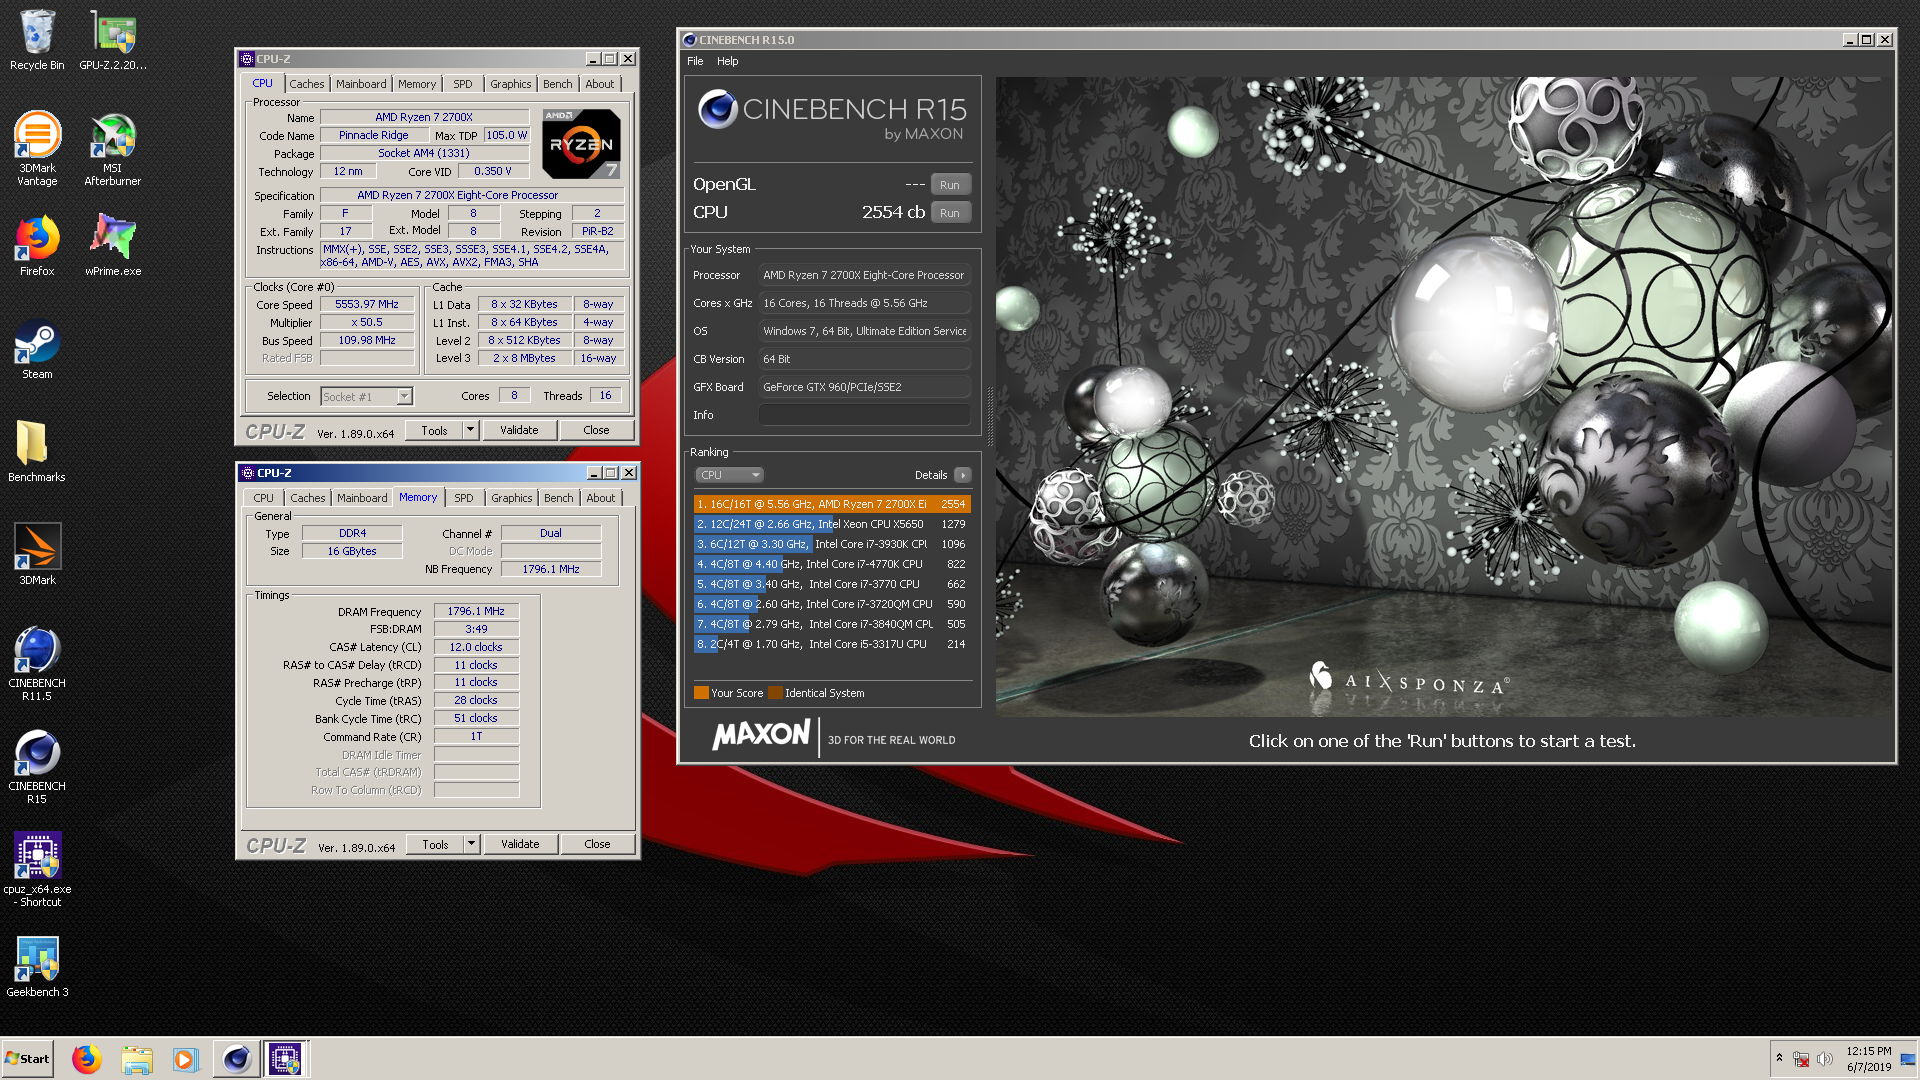Open Cinebench Help menu
The image size is (1920, 1080).
727,61
